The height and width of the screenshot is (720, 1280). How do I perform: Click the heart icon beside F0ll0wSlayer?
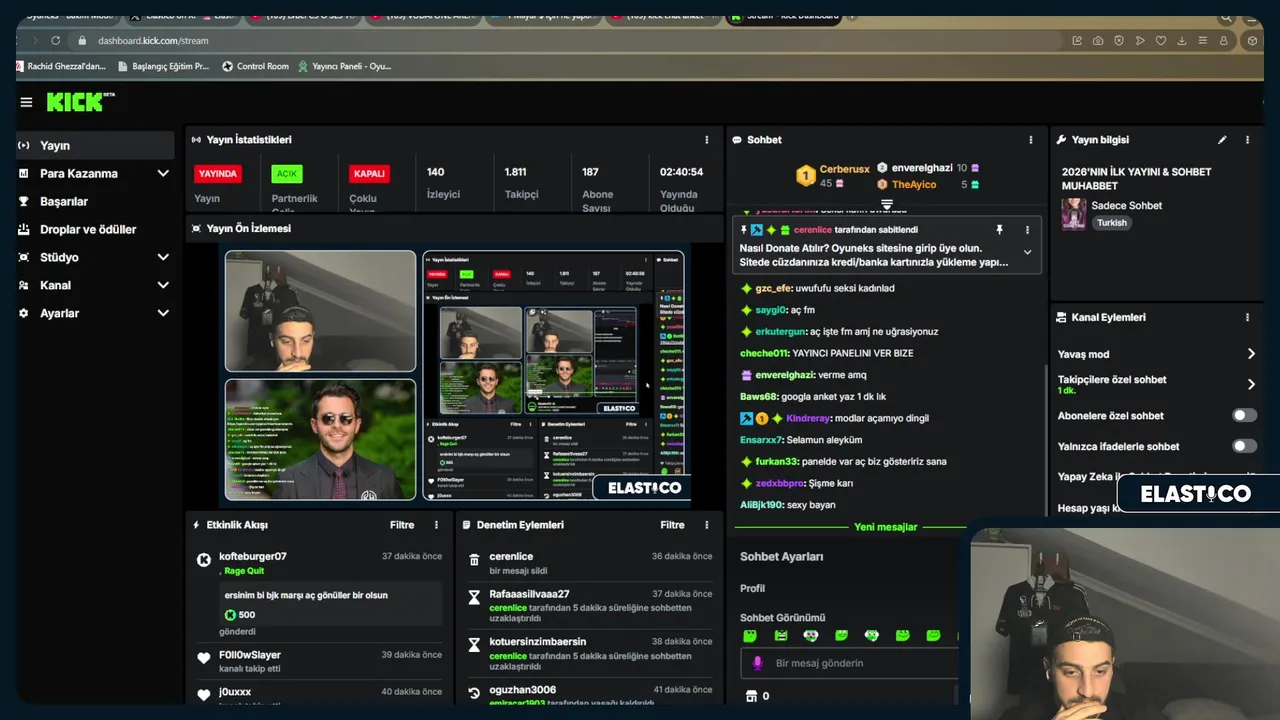click(204, 658)
